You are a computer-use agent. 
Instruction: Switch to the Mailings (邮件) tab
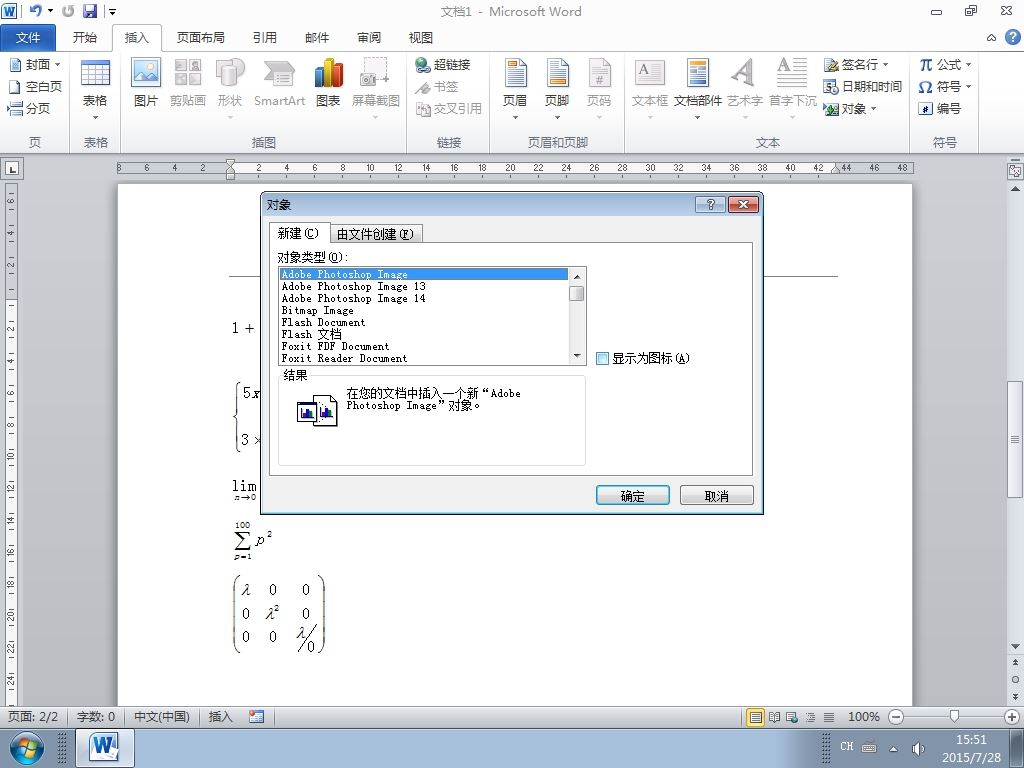(x=317, y=38)
